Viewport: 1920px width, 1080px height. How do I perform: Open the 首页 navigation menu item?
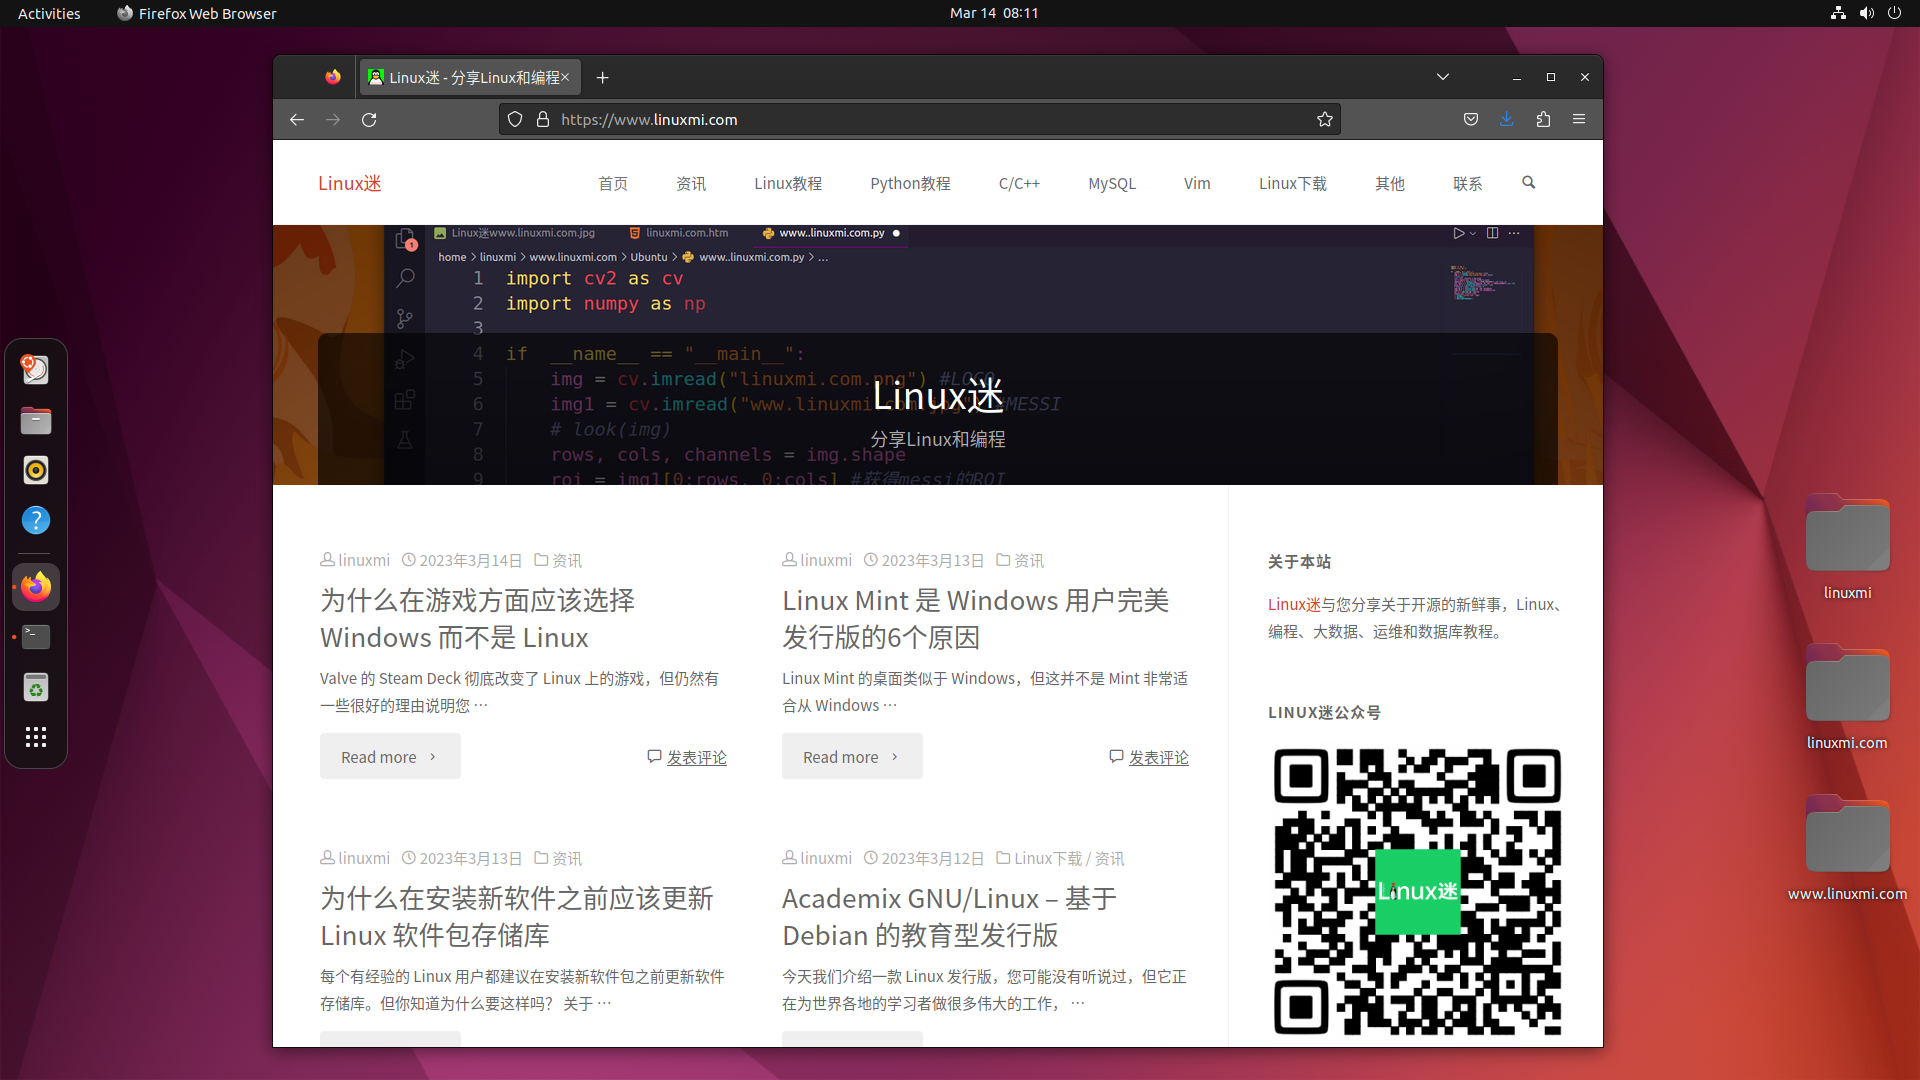click(613, 183)
